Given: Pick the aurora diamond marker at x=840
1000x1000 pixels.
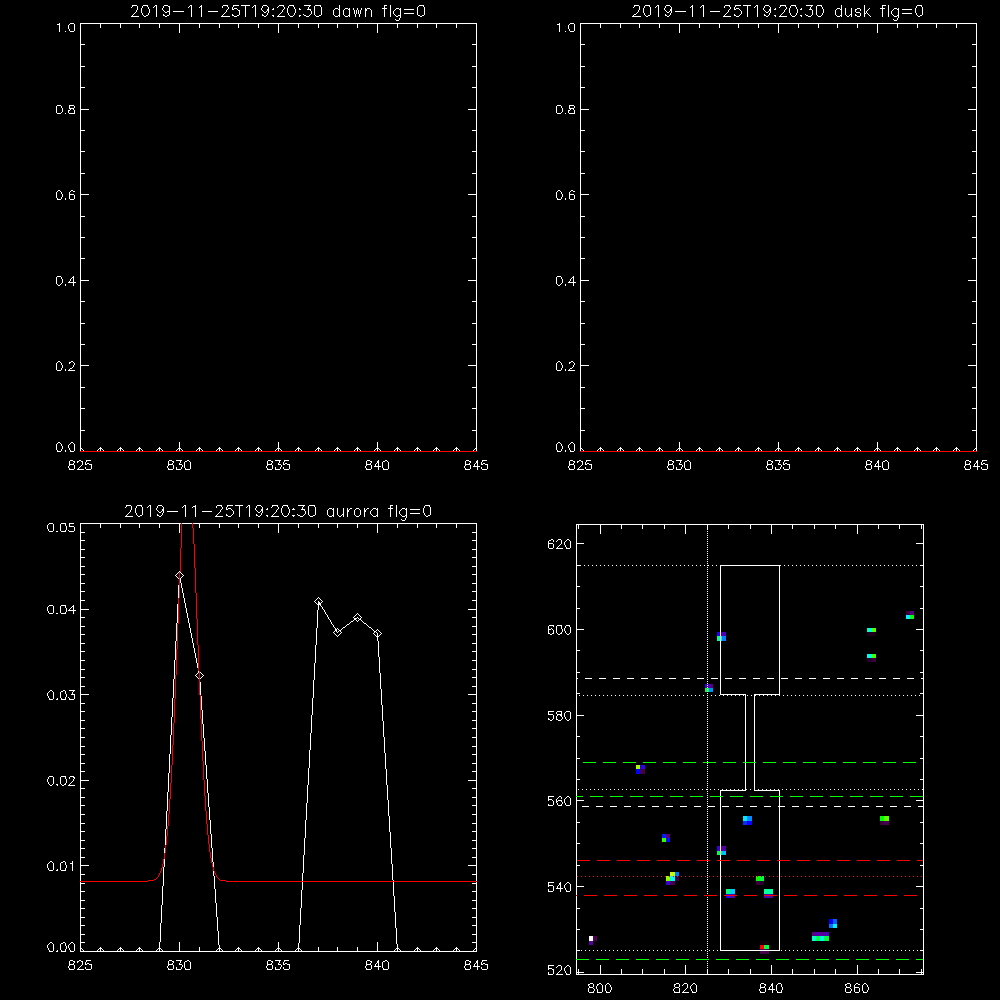Looking at the screenshot, I should pos(378,633).
